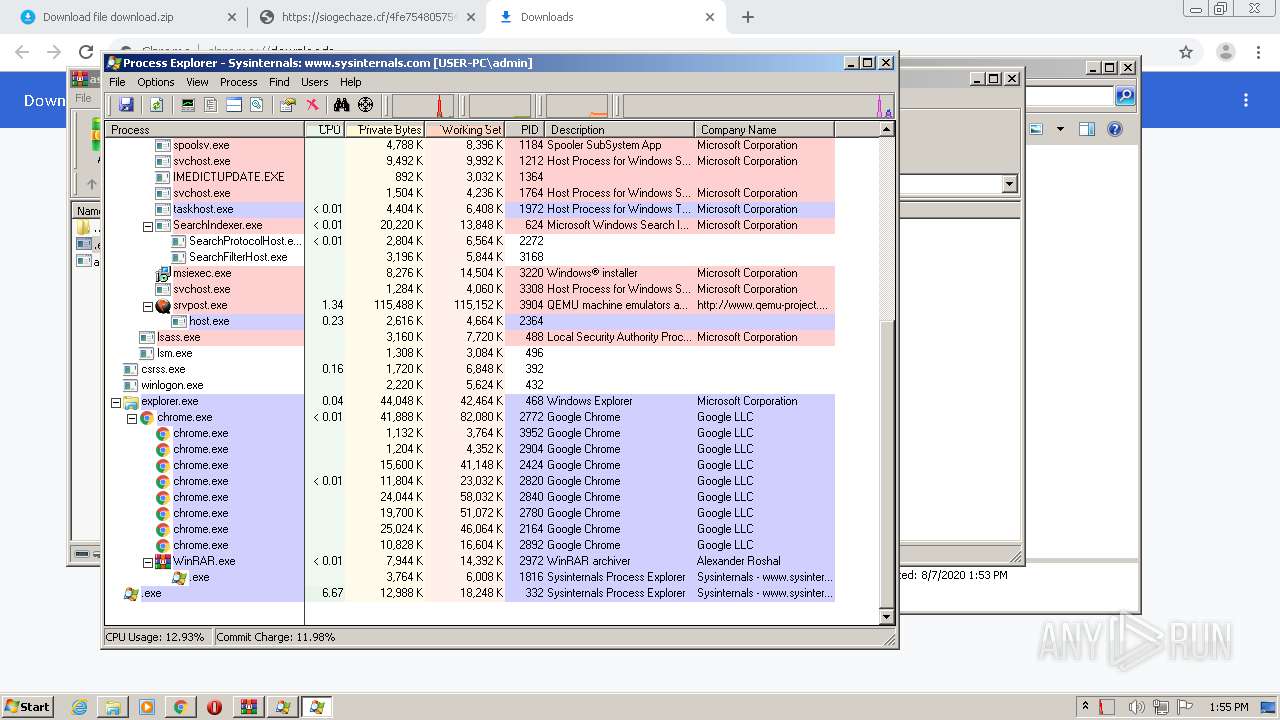Click the binoculars Find Handle icon
Viewport: 1280px width, 720px height.
(x=342, y=105)
